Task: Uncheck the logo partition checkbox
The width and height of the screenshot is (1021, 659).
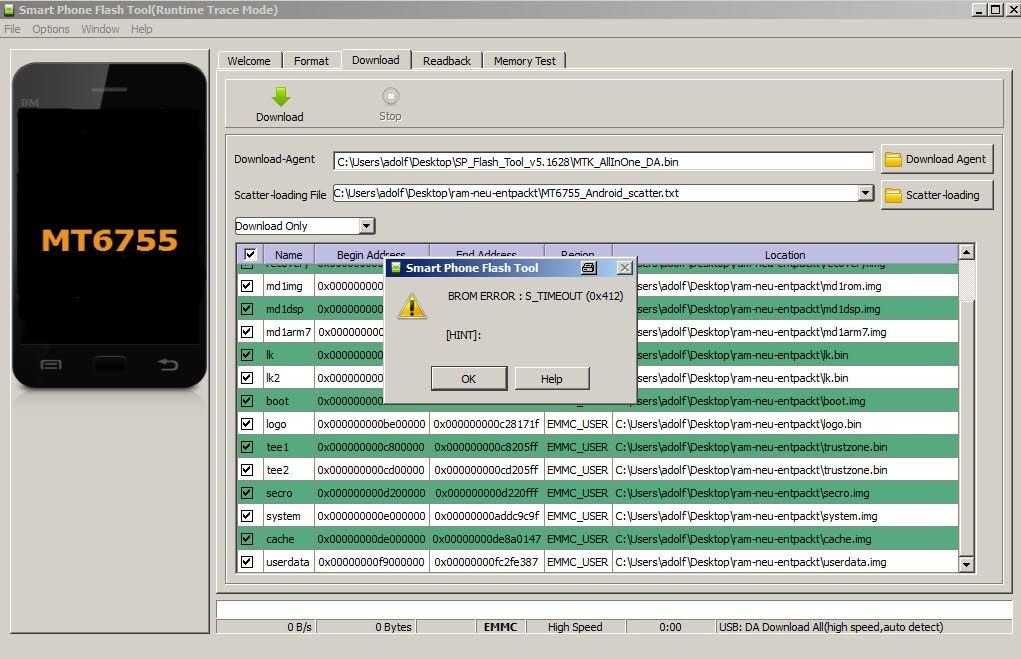Action: click(247, 424)
